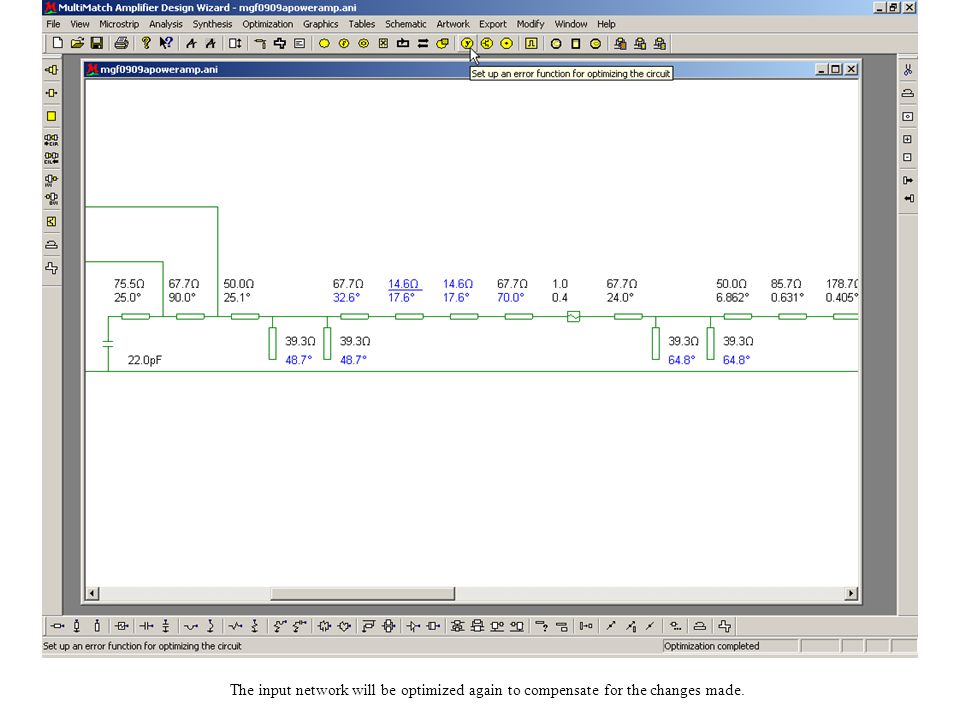Maximize the mgf0909apoweramp.ani child window
Image resolution: width=960 pixels, height=720 pixels.
point(836,69)
